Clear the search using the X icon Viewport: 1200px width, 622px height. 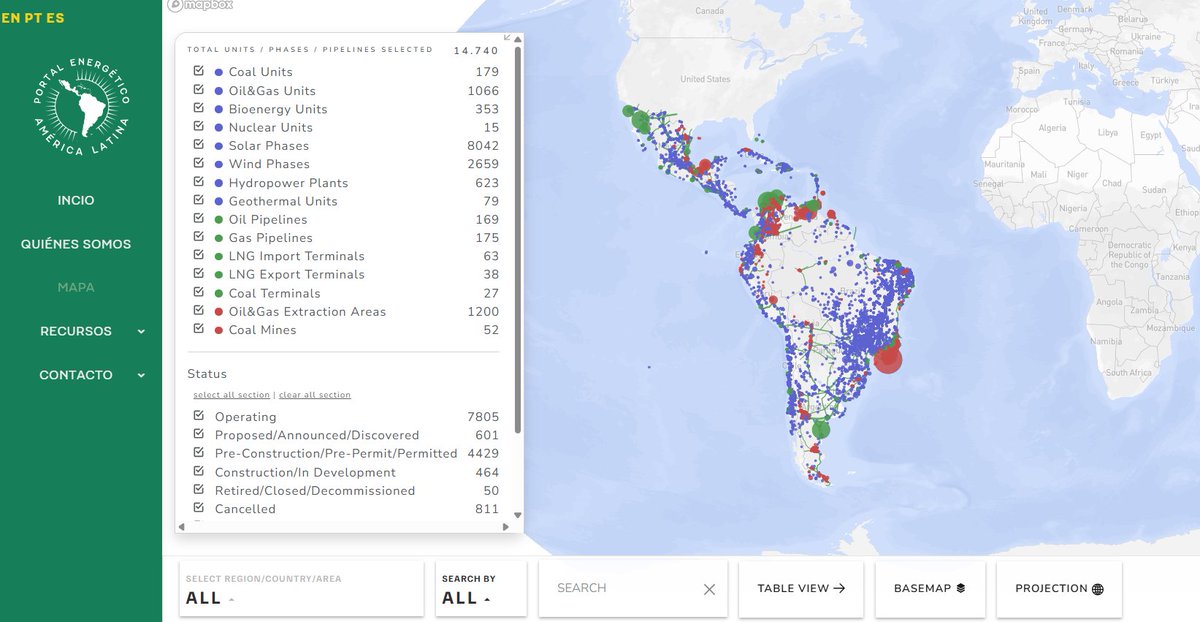pos(710,589)
